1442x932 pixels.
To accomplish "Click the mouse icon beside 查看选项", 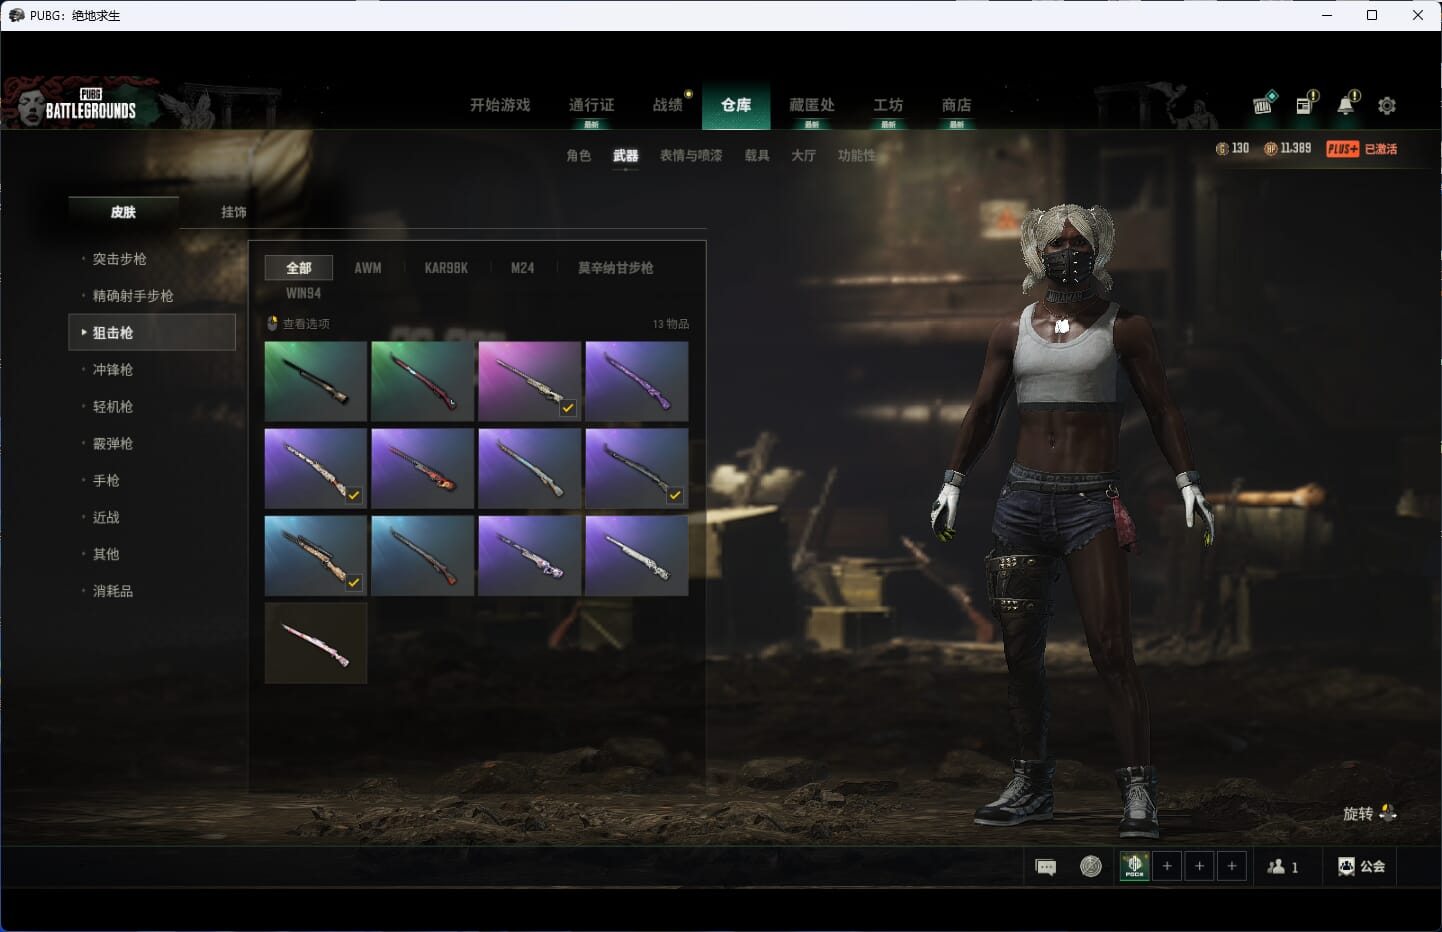I will [x=272, y=323].
